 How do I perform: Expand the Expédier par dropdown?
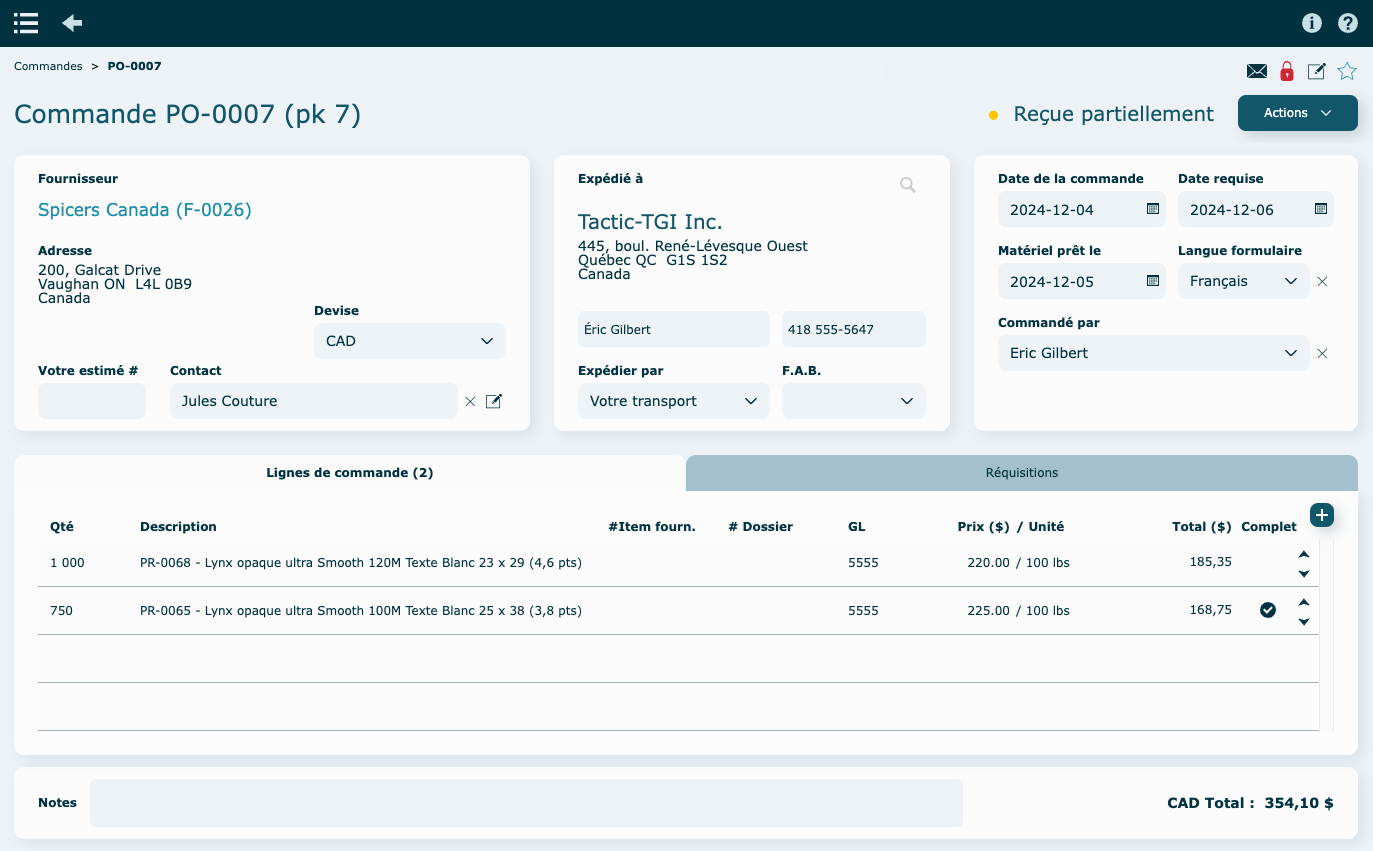674,401
